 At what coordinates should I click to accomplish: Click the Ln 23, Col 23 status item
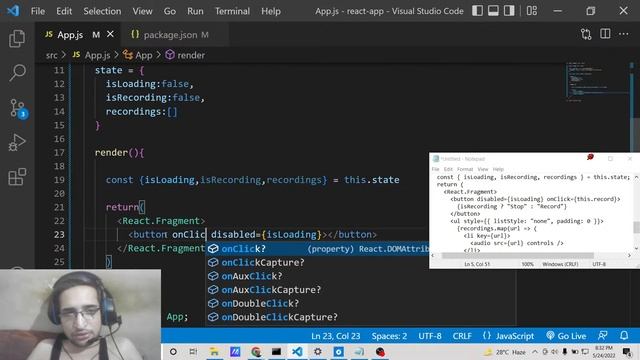tap(336, 336)
